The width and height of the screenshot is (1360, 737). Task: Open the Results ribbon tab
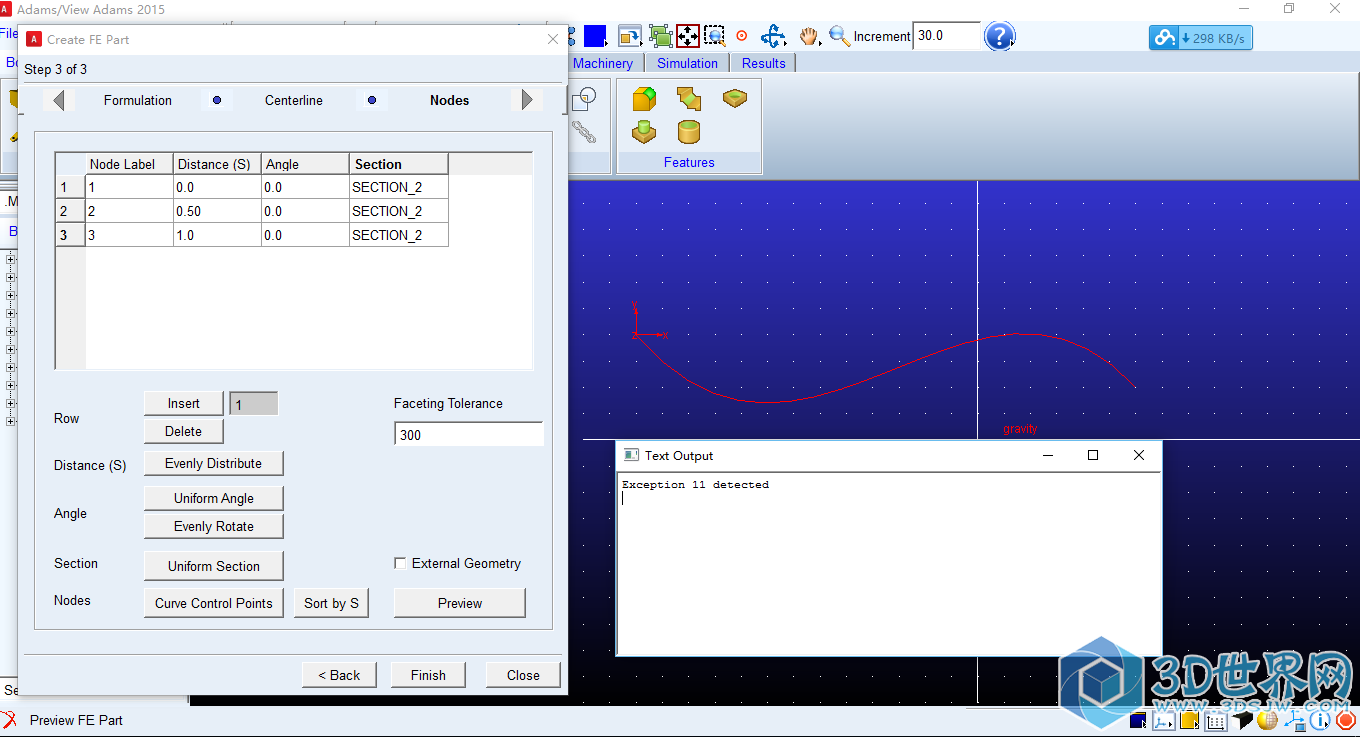click(764, 63)
